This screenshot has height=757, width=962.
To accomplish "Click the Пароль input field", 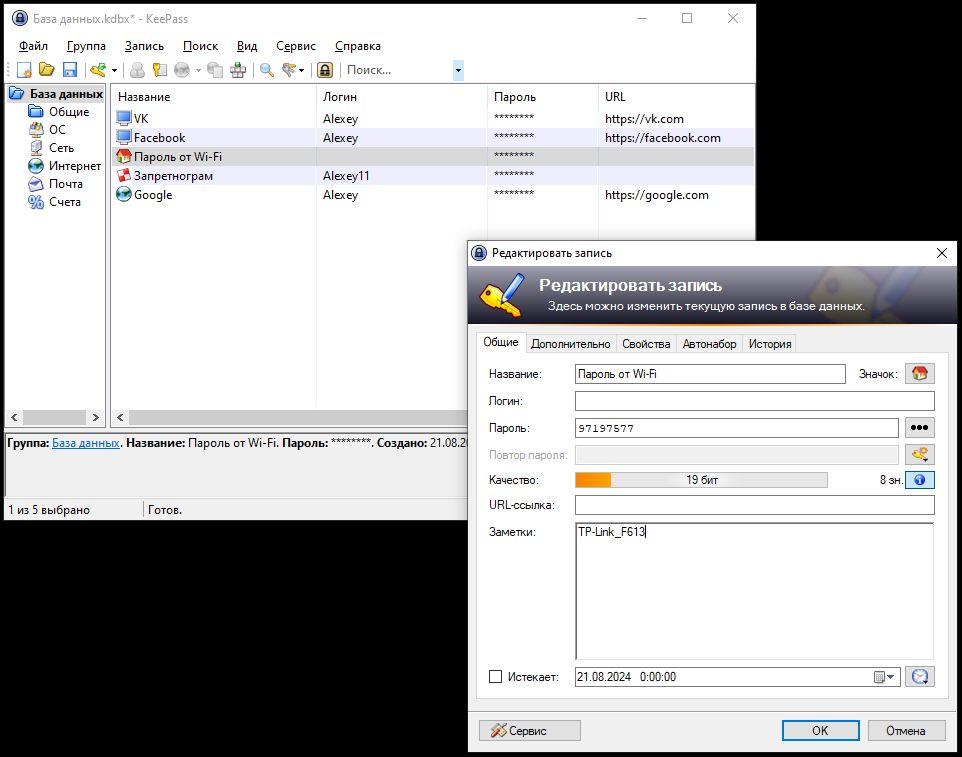I will (736, 428).
